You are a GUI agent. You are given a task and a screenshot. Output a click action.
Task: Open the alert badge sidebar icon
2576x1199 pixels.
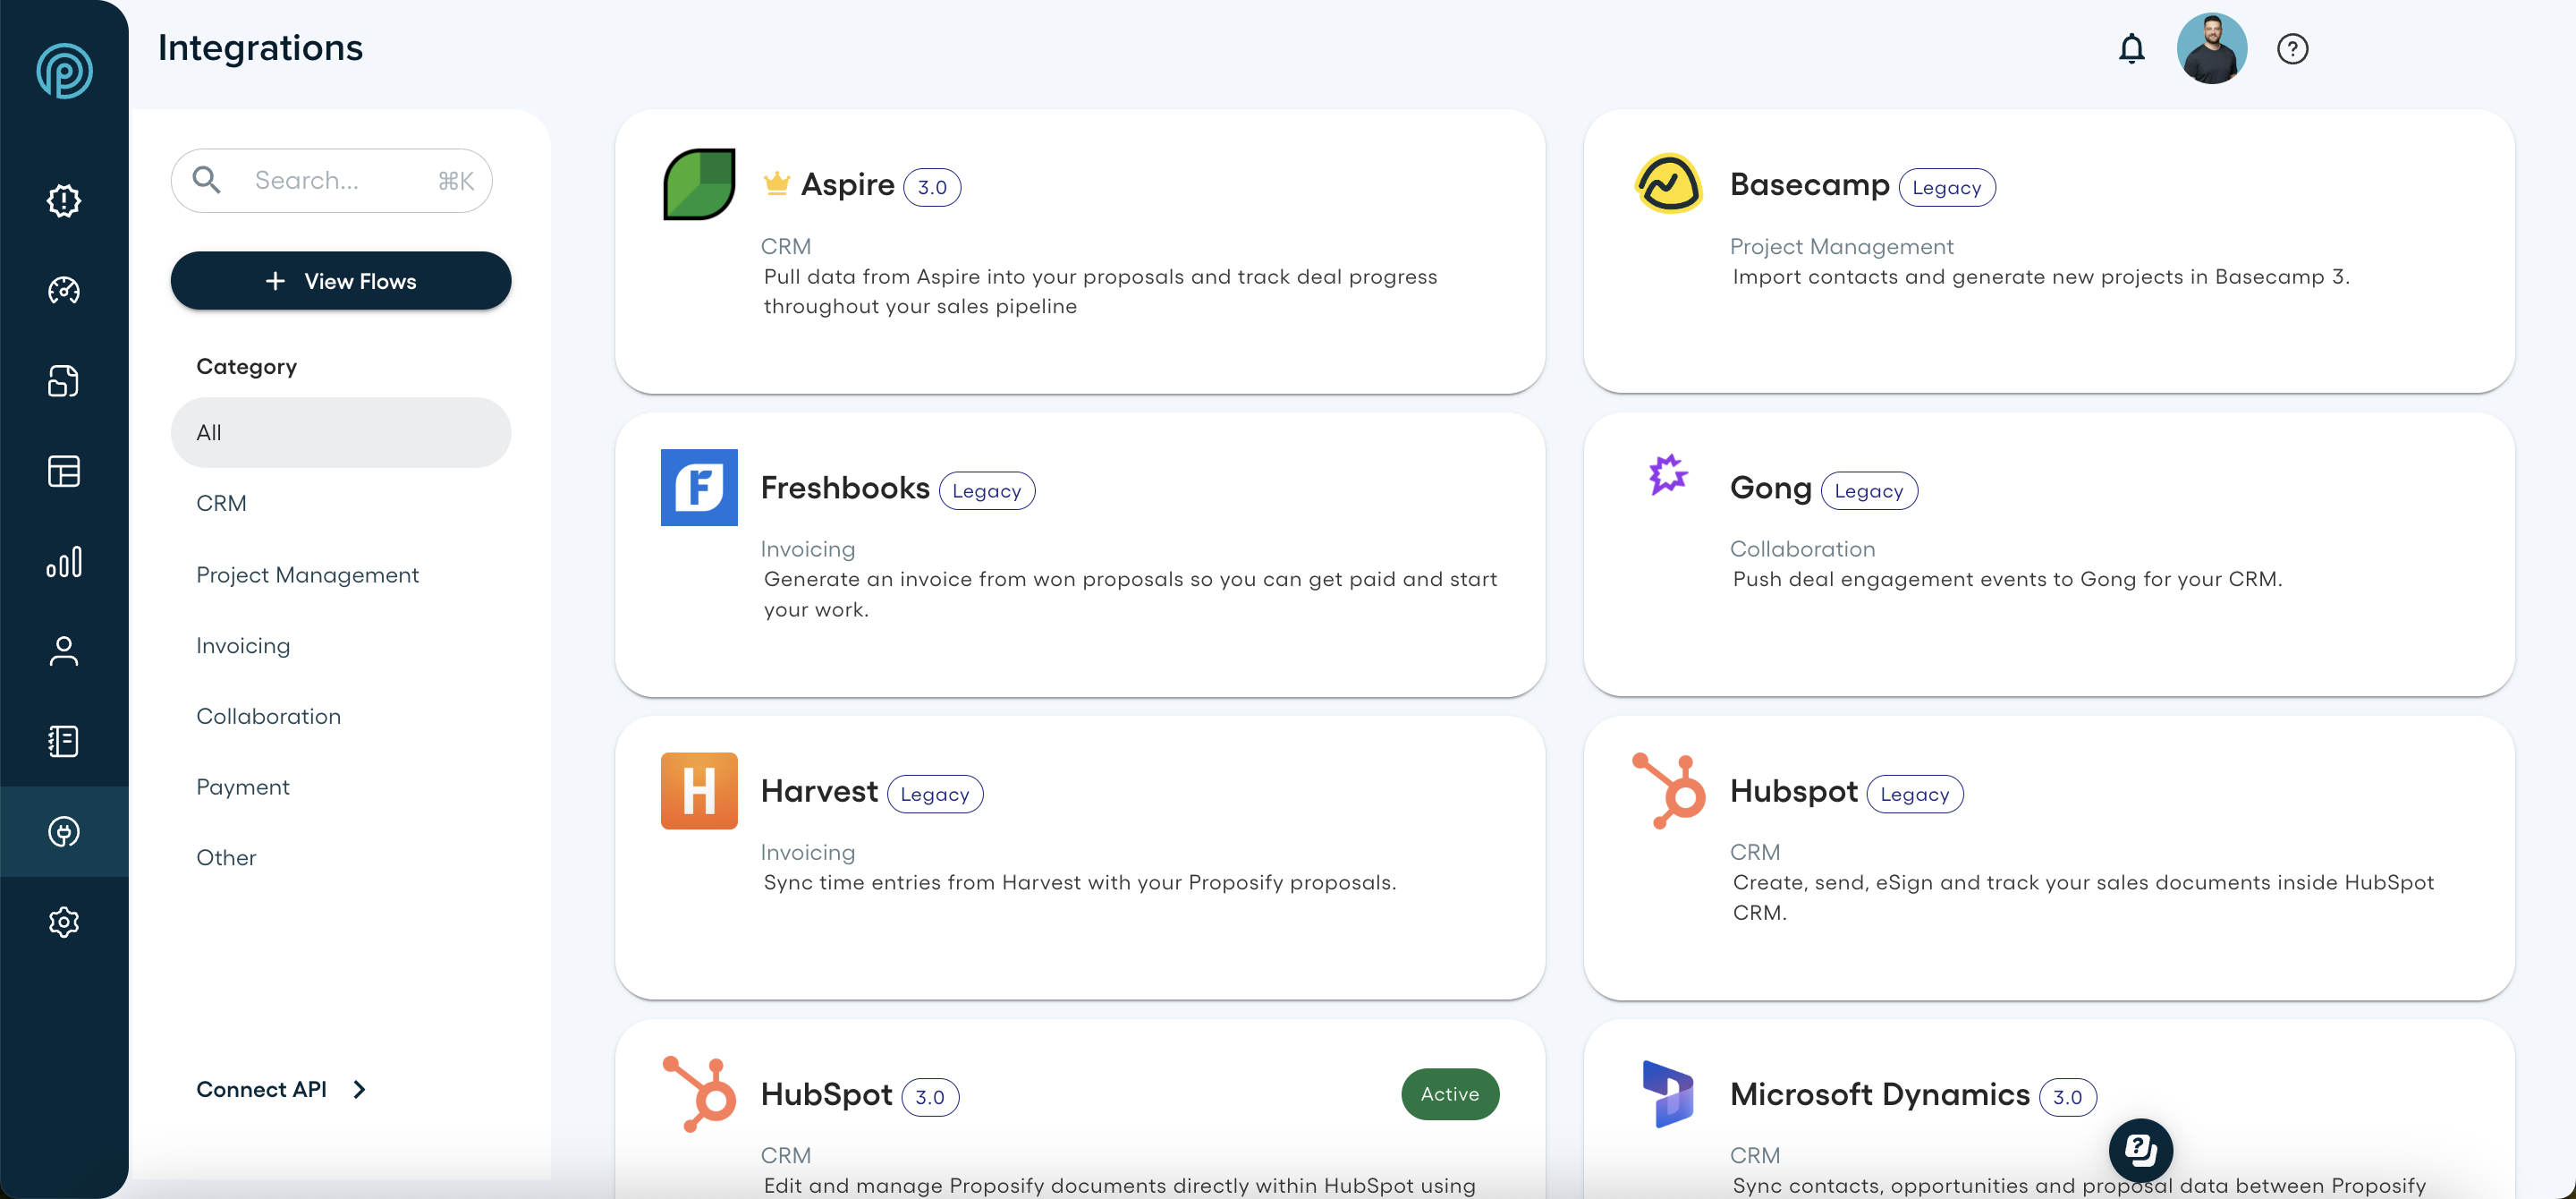64,201
